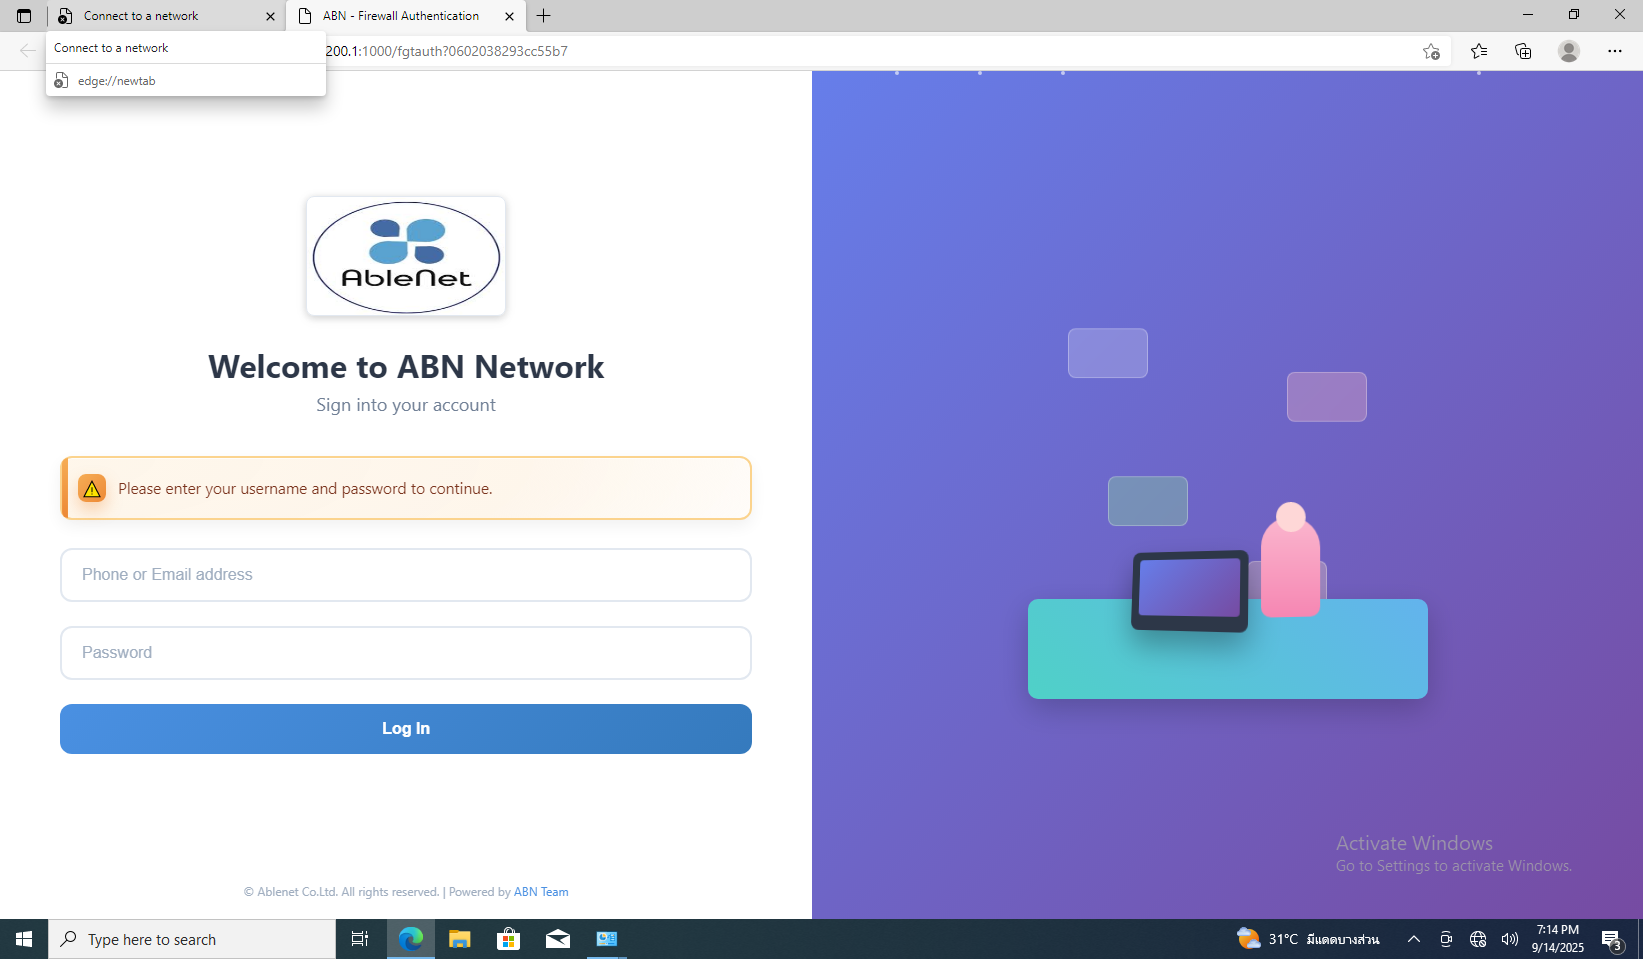Screen dimensions: 1643x959
Task: Switch to the Connect to a network tab
Action: pos(166,16)
